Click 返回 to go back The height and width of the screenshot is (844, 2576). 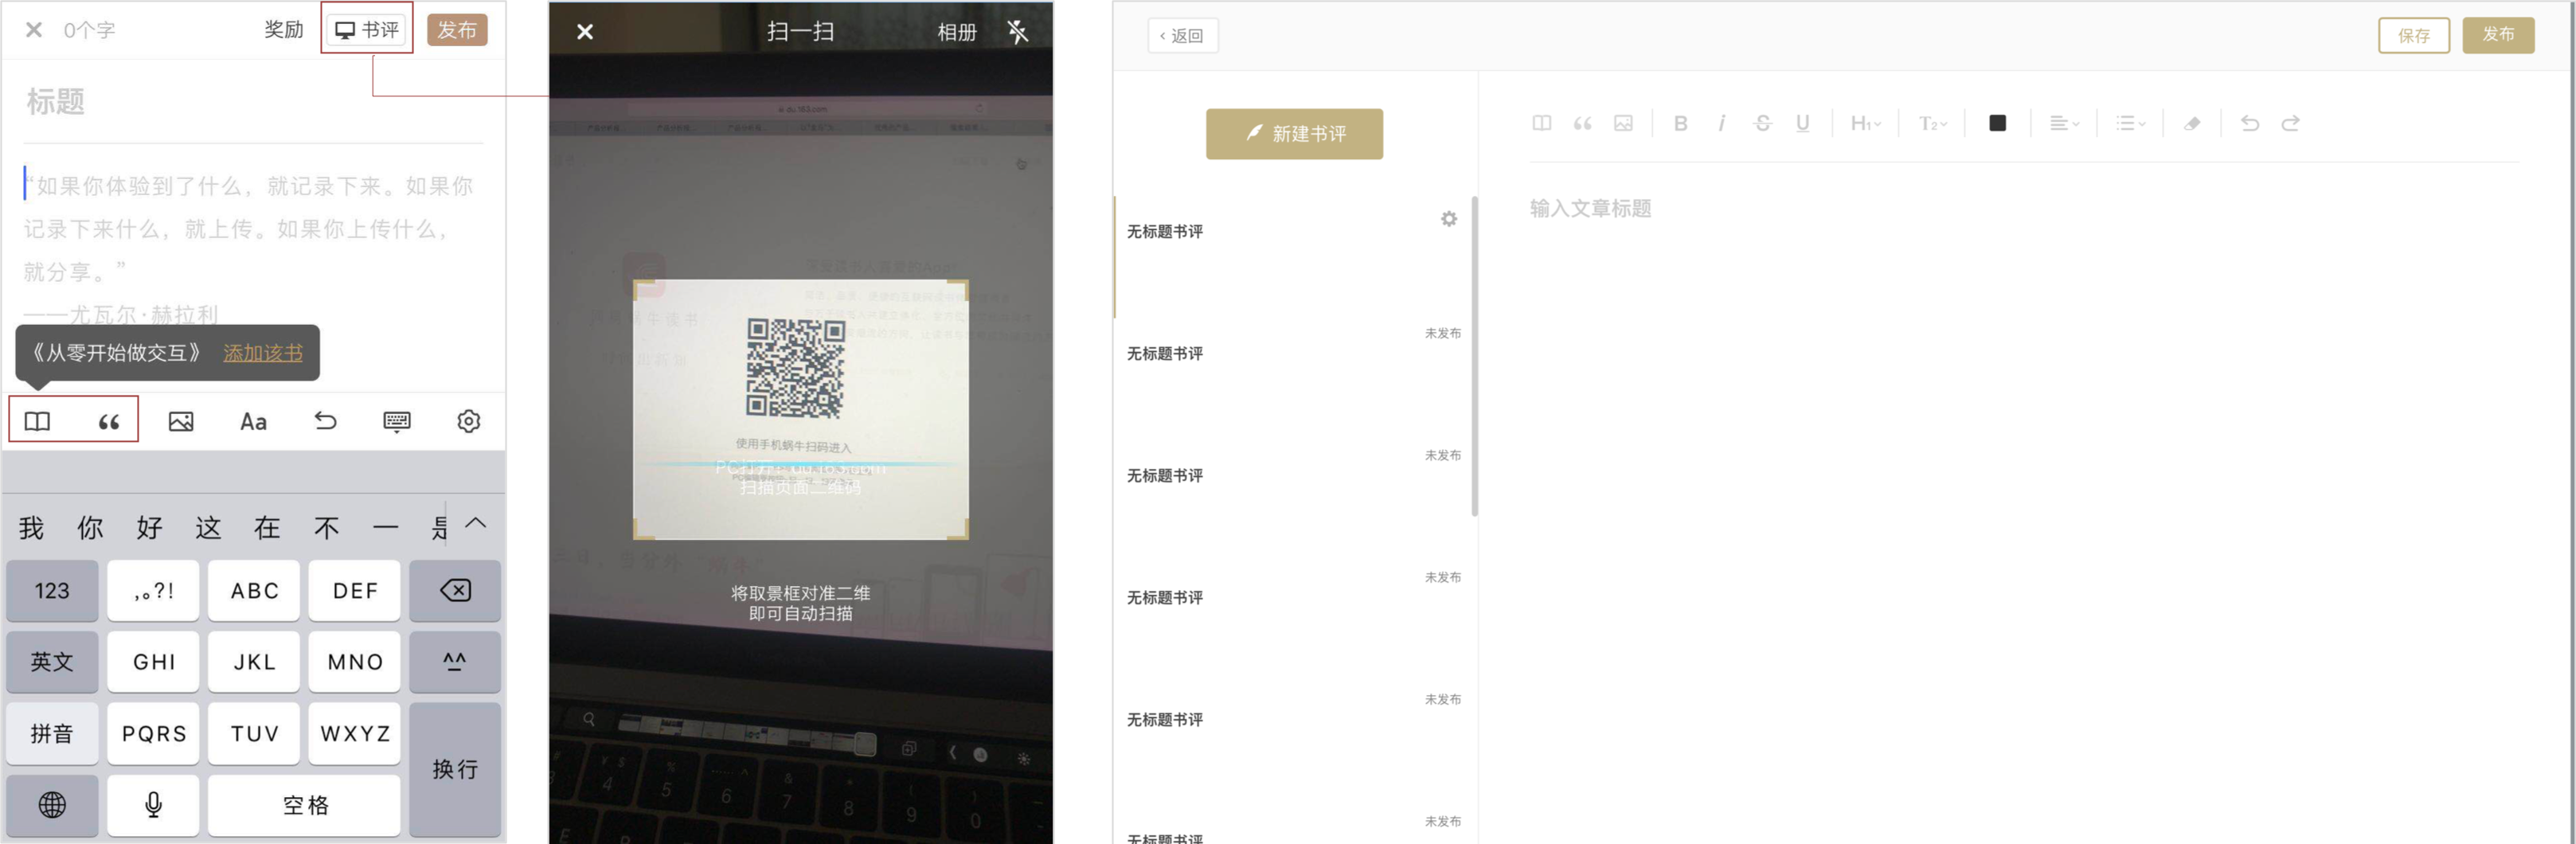tap(1182, 36)
